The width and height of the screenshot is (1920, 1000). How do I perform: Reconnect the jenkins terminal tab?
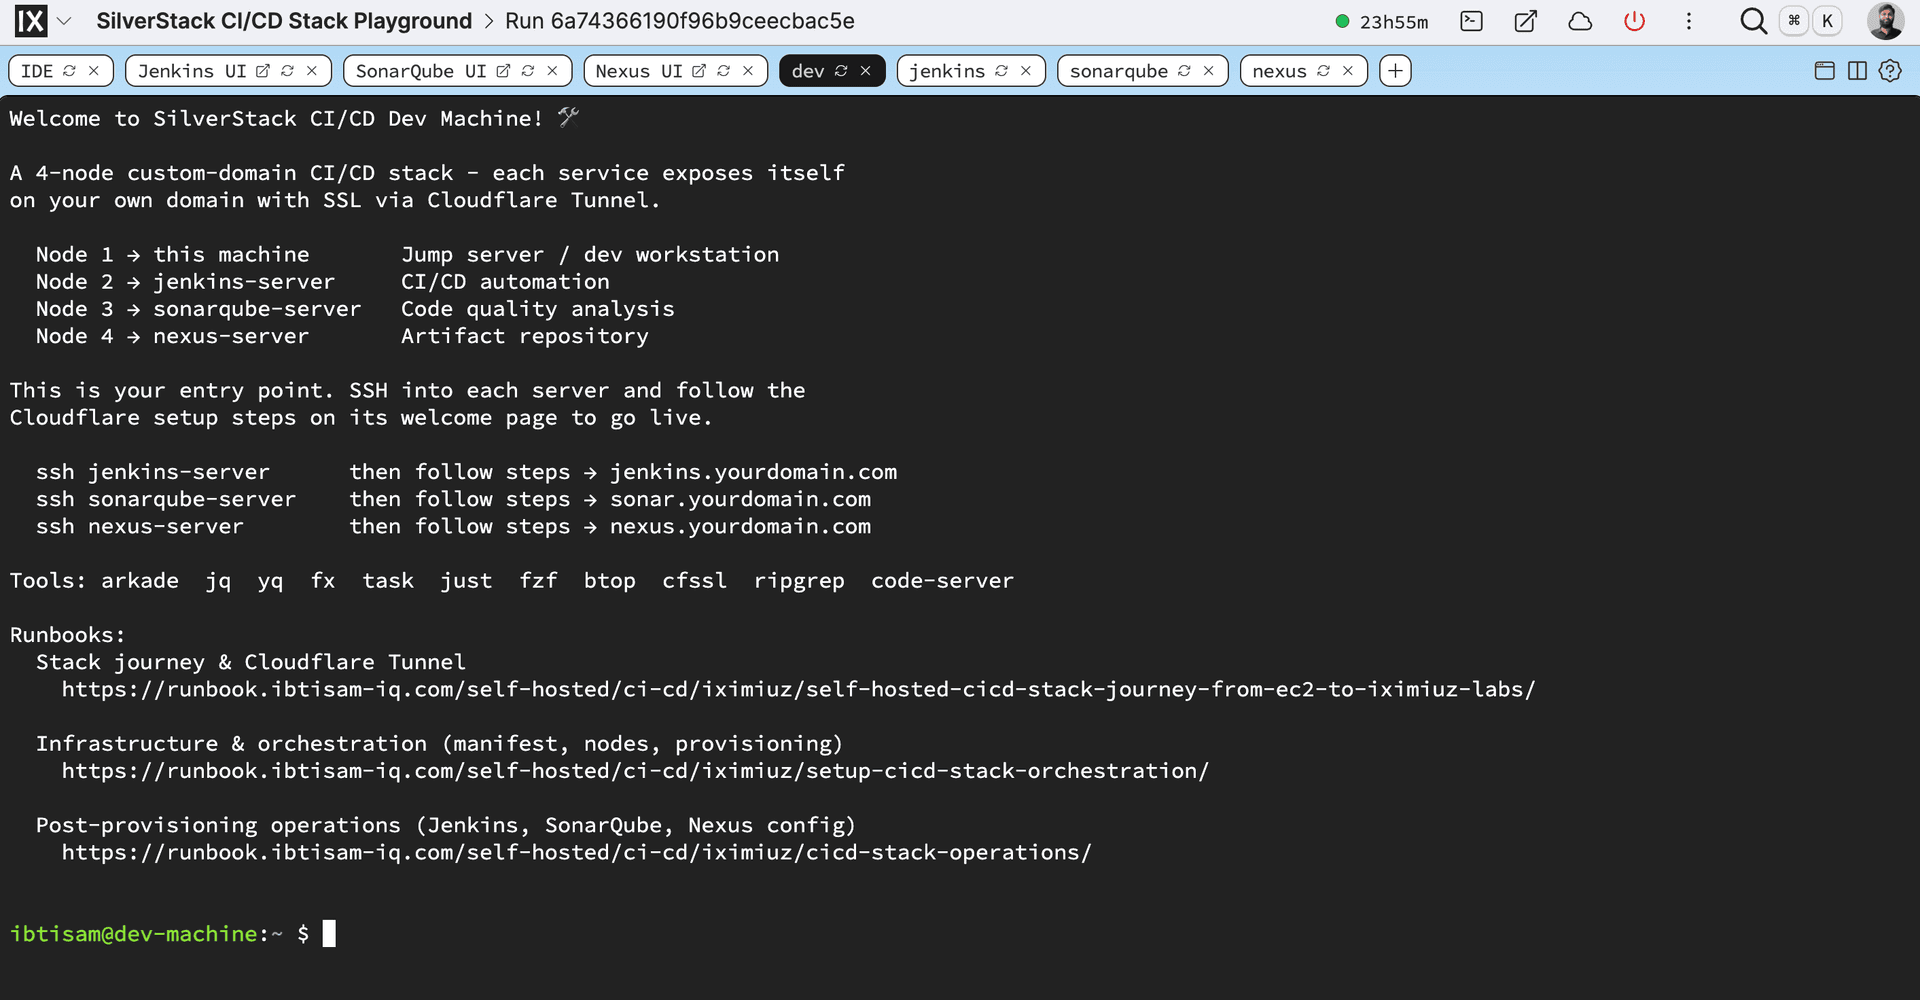pyautogui.click(x=1002, y=71)
